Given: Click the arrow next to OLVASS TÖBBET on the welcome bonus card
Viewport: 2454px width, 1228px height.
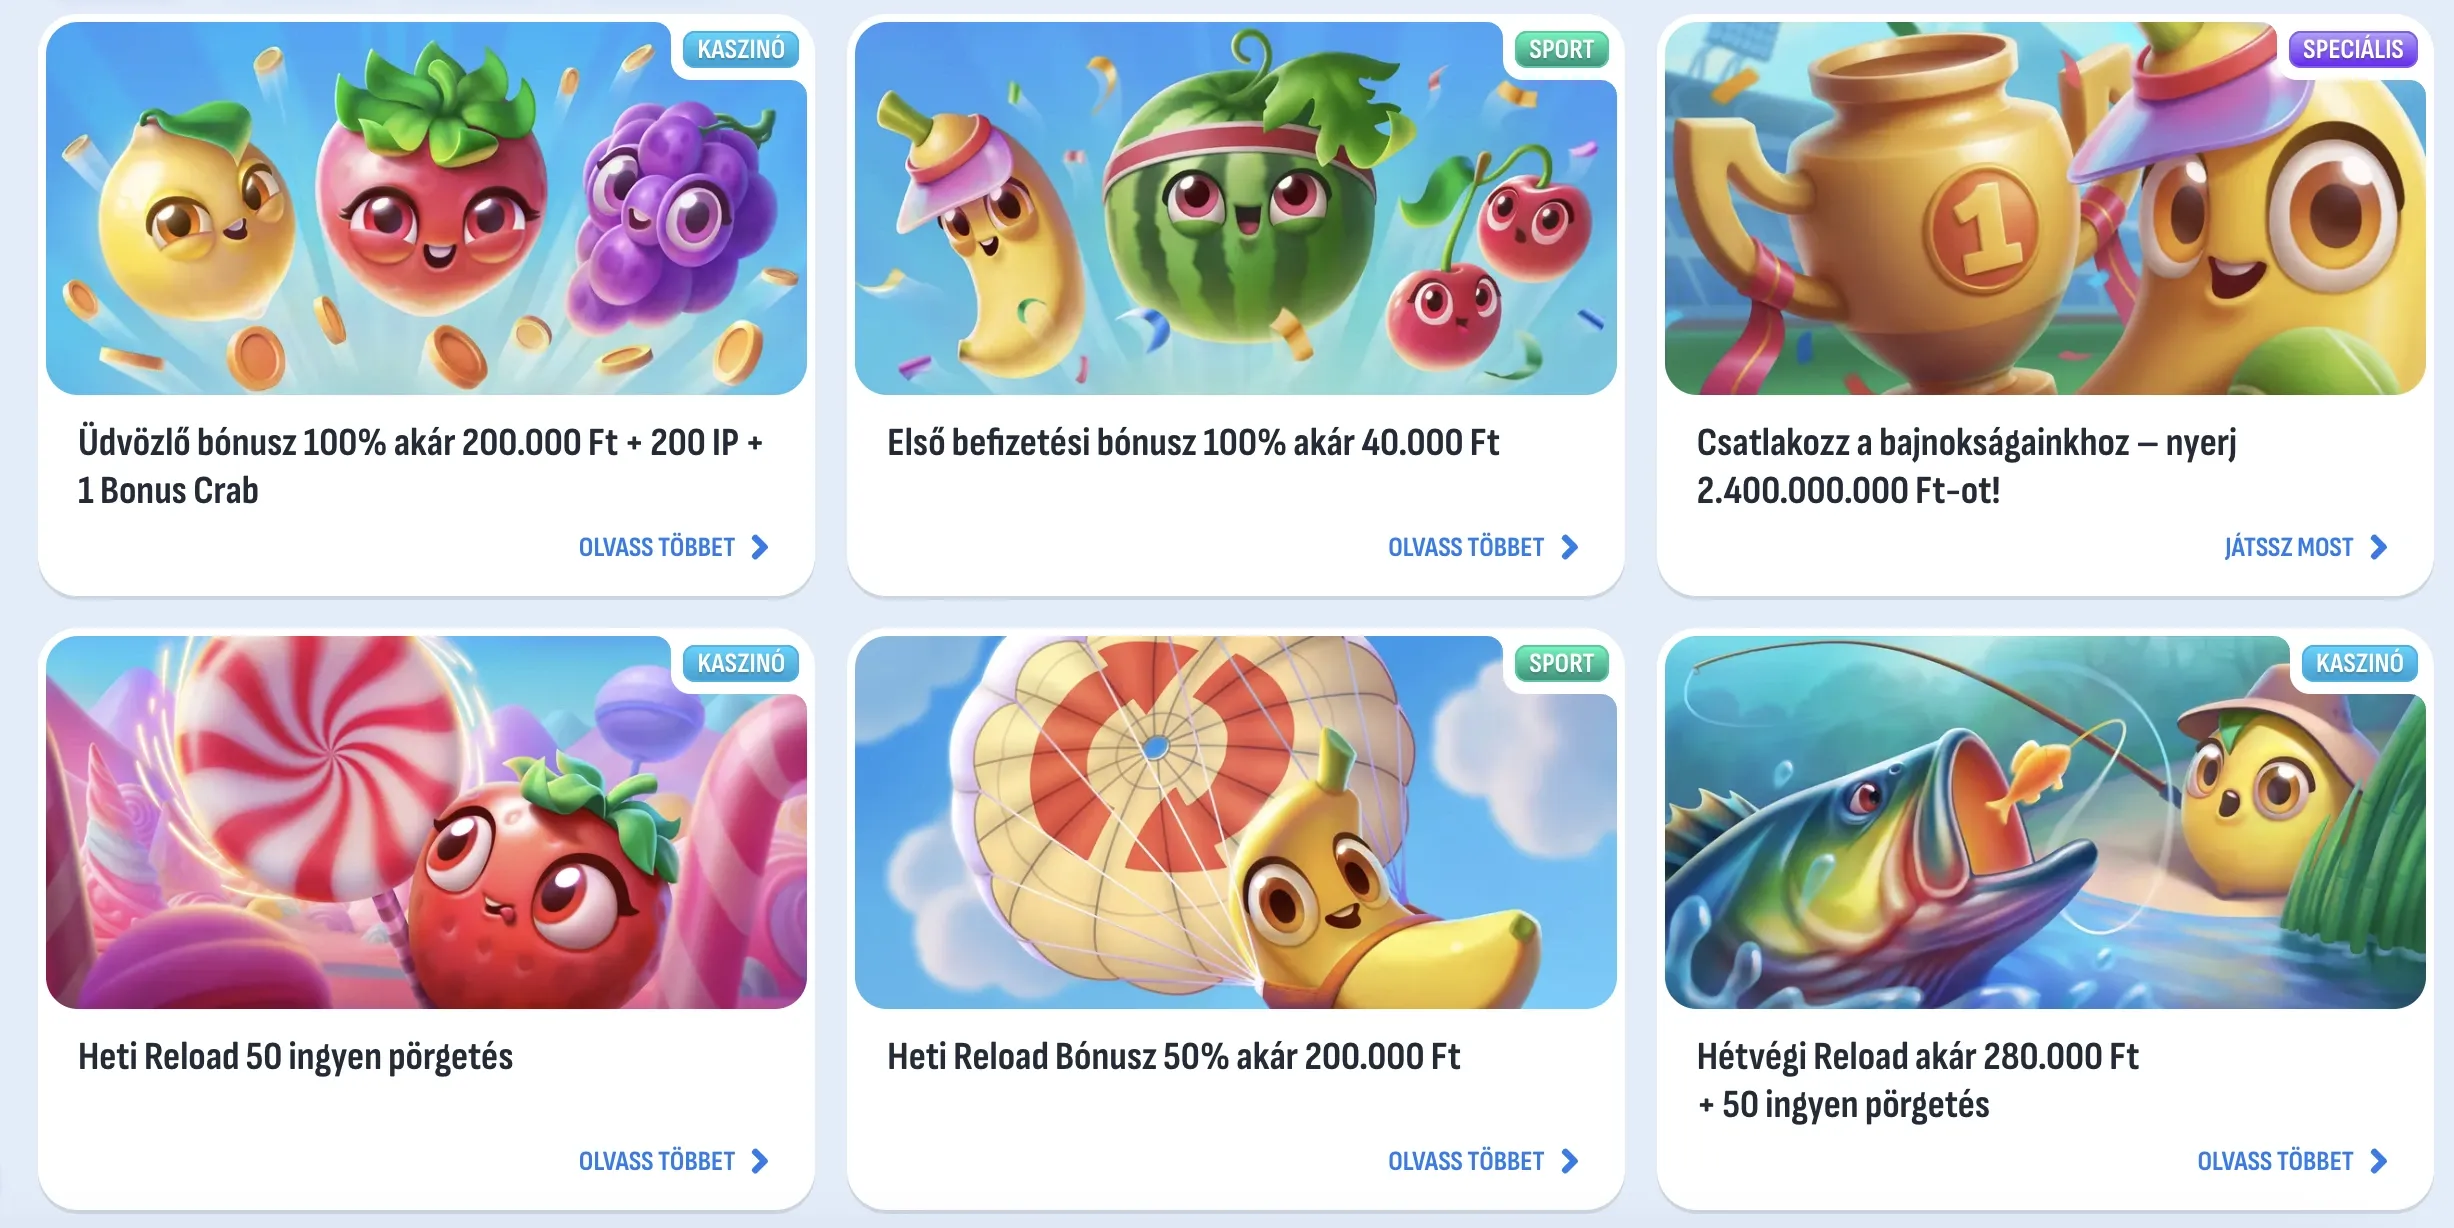Looking at the screenshot, I should pyautogui.click(x=760, y=547).
